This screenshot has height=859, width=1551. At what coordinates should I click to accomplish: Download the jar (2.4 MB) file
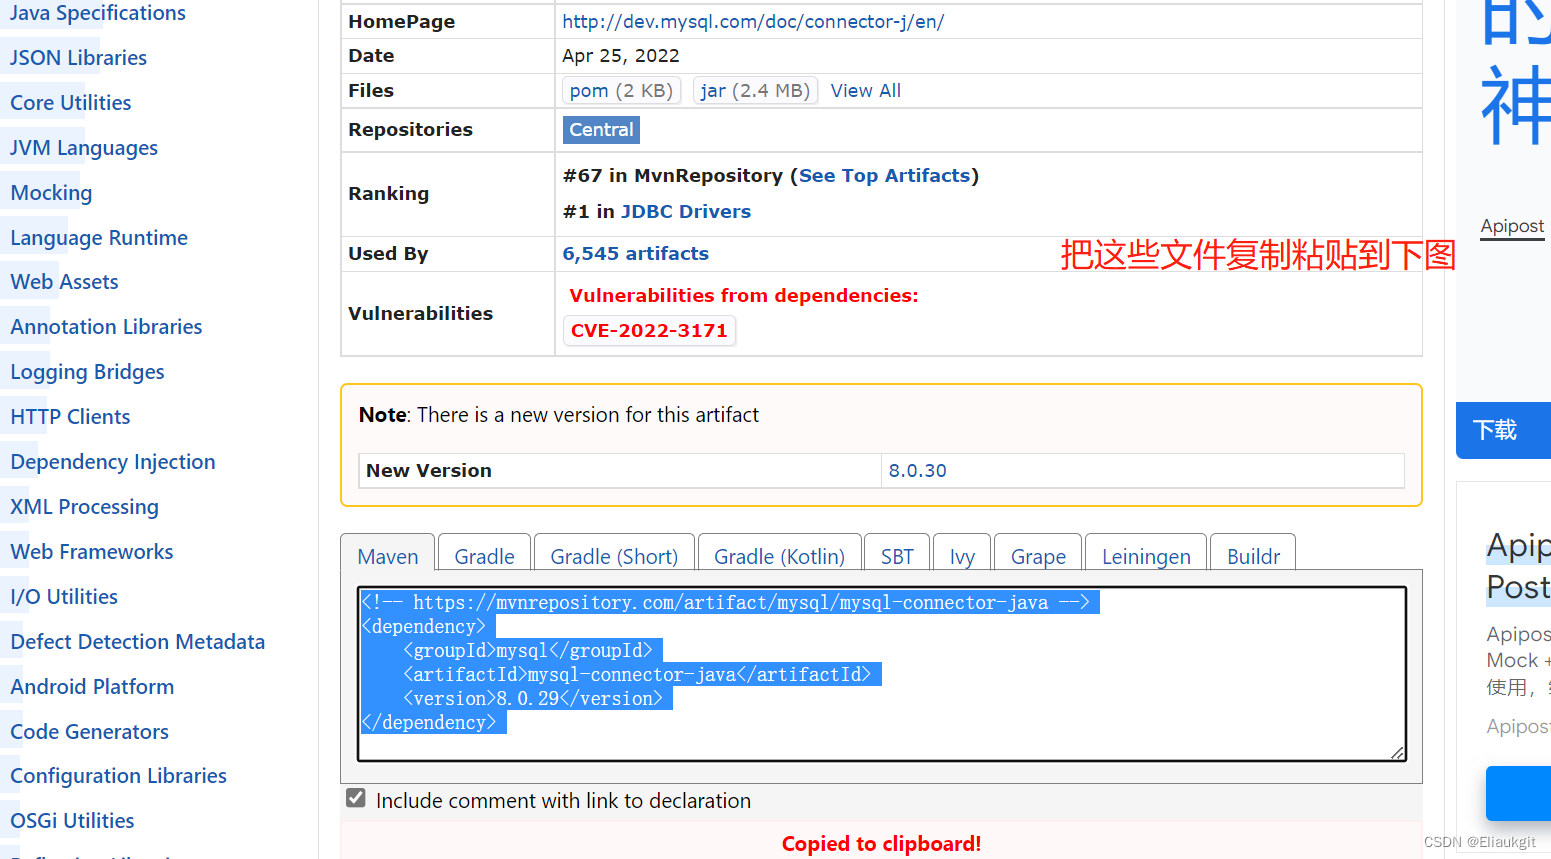(755, 90)
